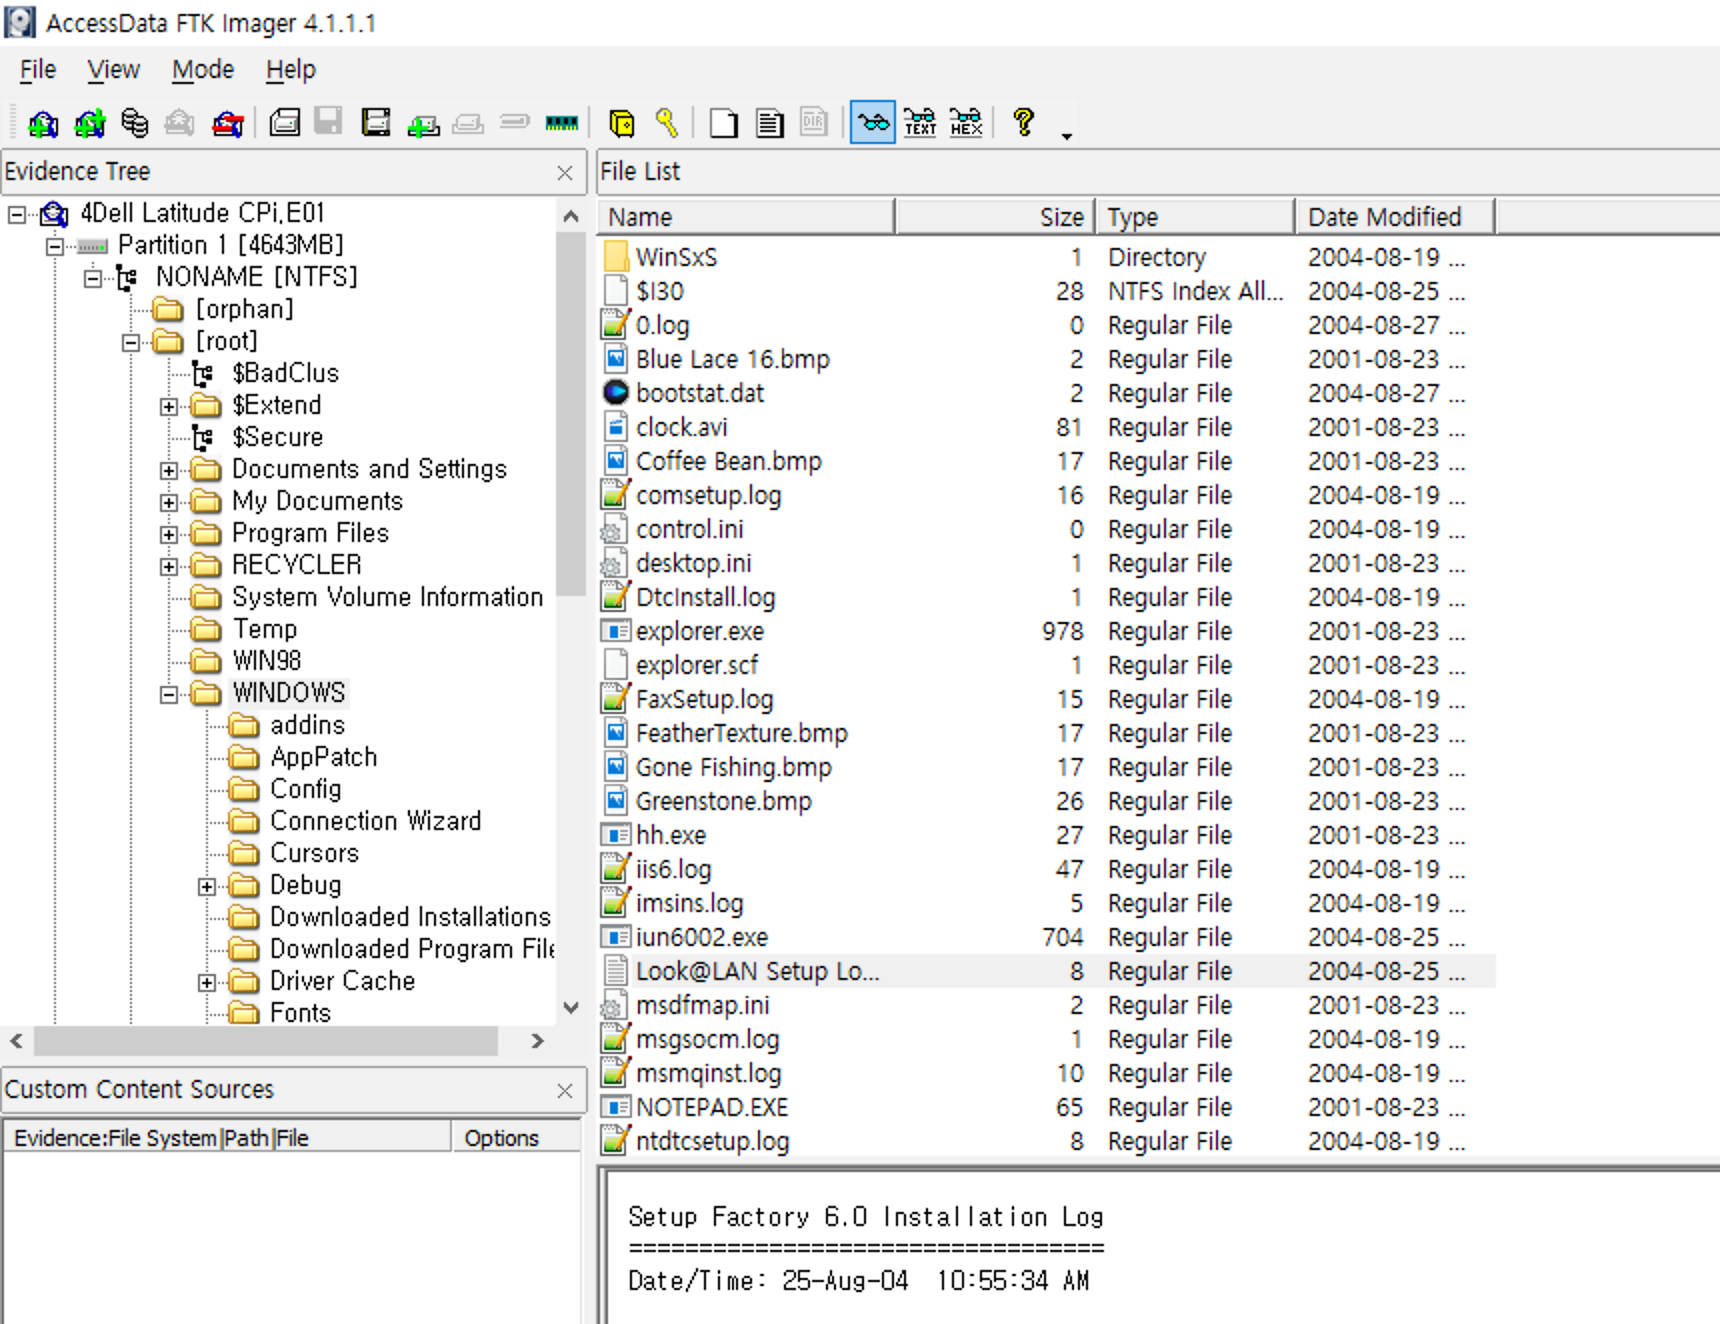Close the Custom Content Sources panel
Viewport: 1720px width, 1324px height.
click(565, 1091)
